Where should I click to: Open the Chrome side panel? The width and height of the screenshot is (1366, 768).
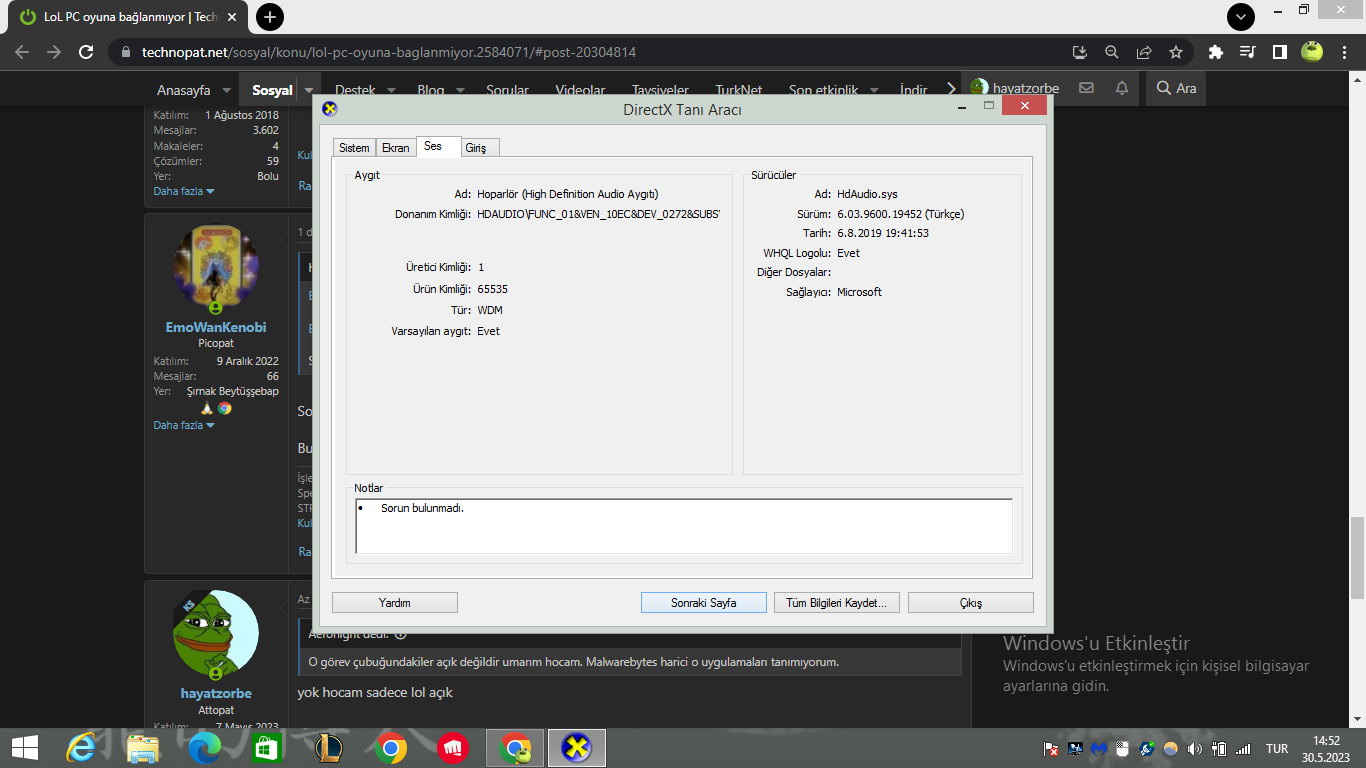point(1279,52)
